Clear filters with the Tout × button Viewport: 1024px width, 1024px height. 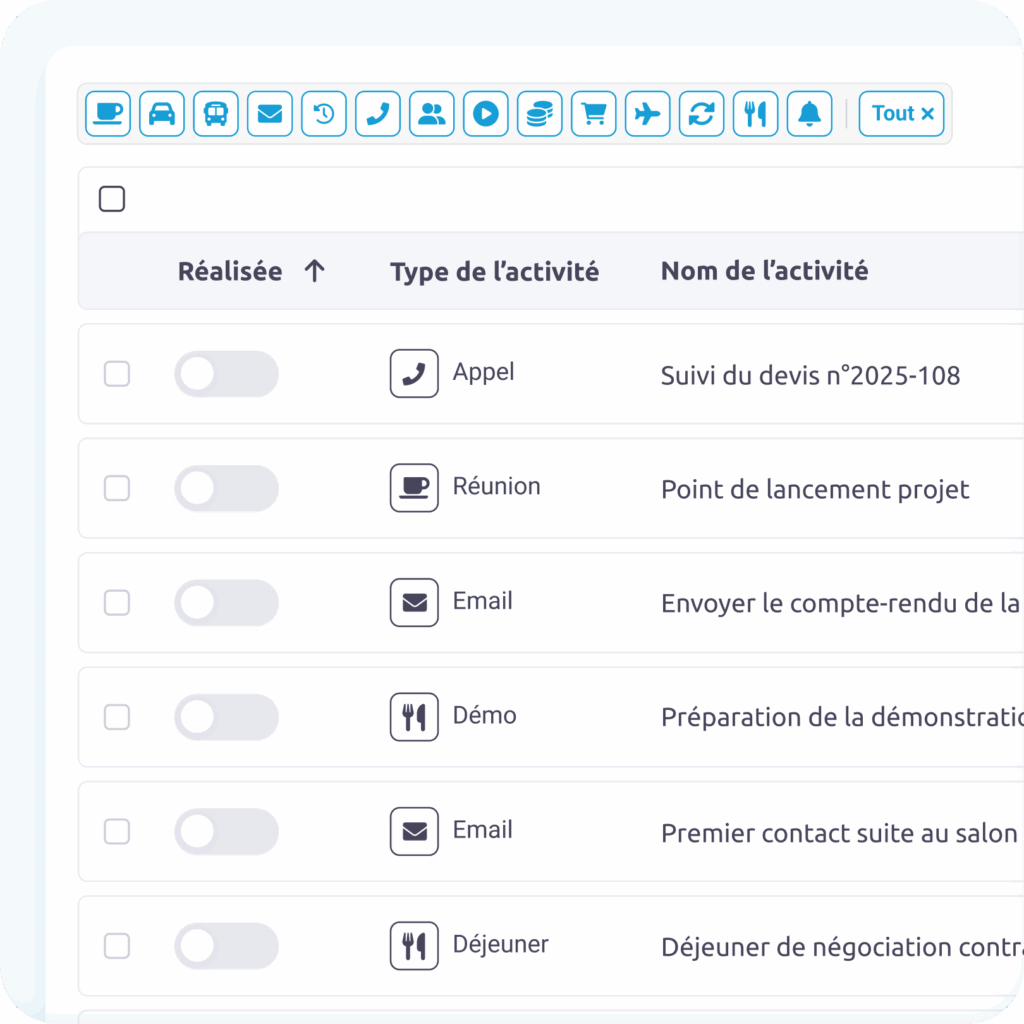902,114
